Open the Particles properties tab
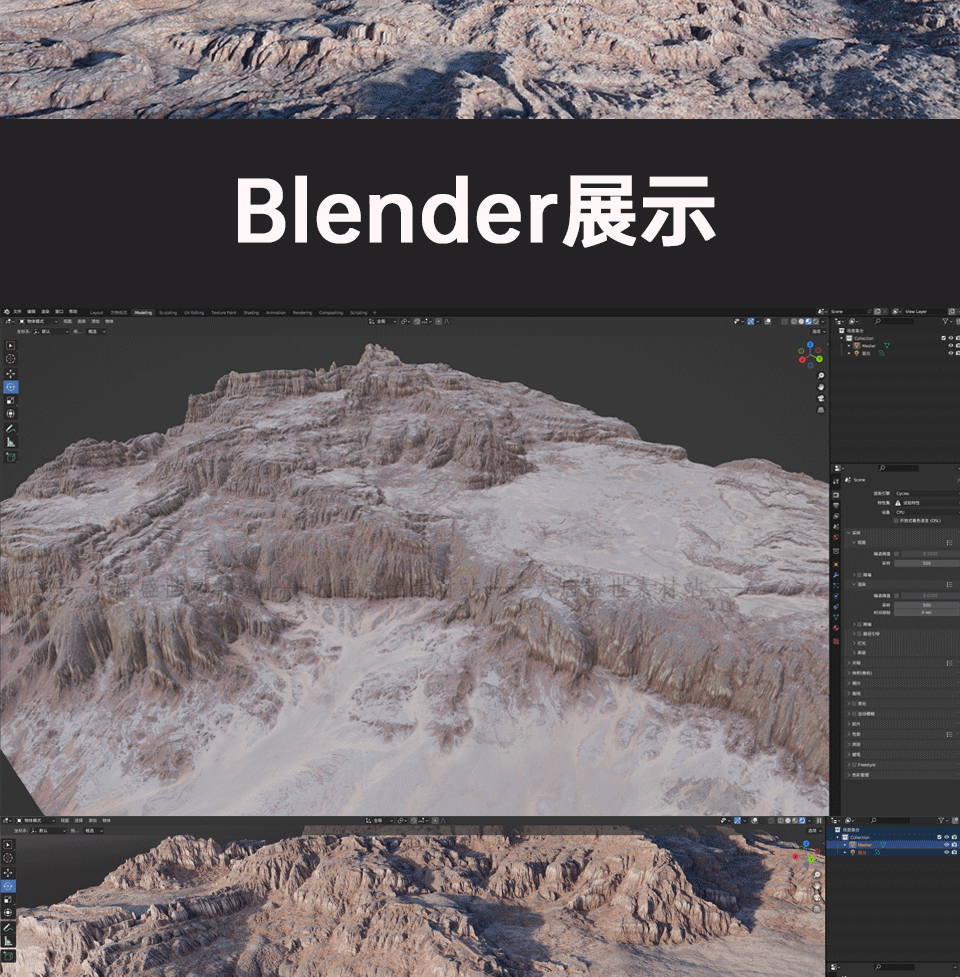Image resolution: width=960 pixels, height=977 pixels. click(x=836, y=586)
